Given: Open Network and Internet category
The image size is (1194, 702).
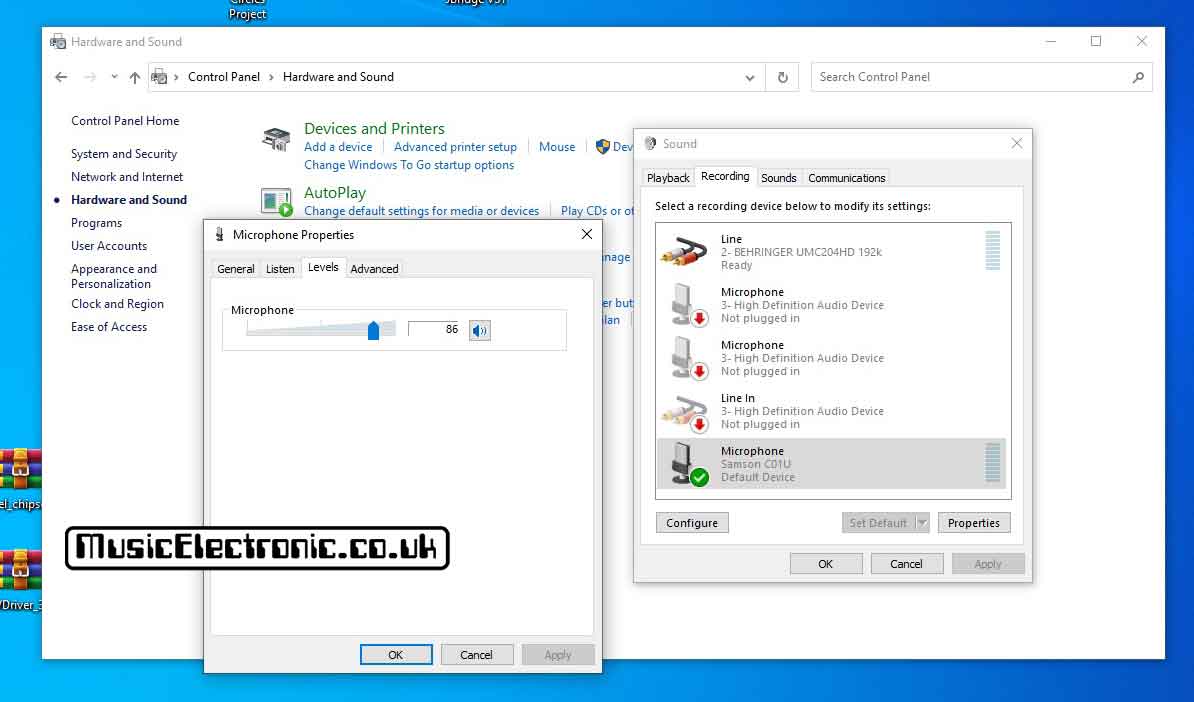Looking at the screenshot, I should pyautogui.click(x=127, y=177).
